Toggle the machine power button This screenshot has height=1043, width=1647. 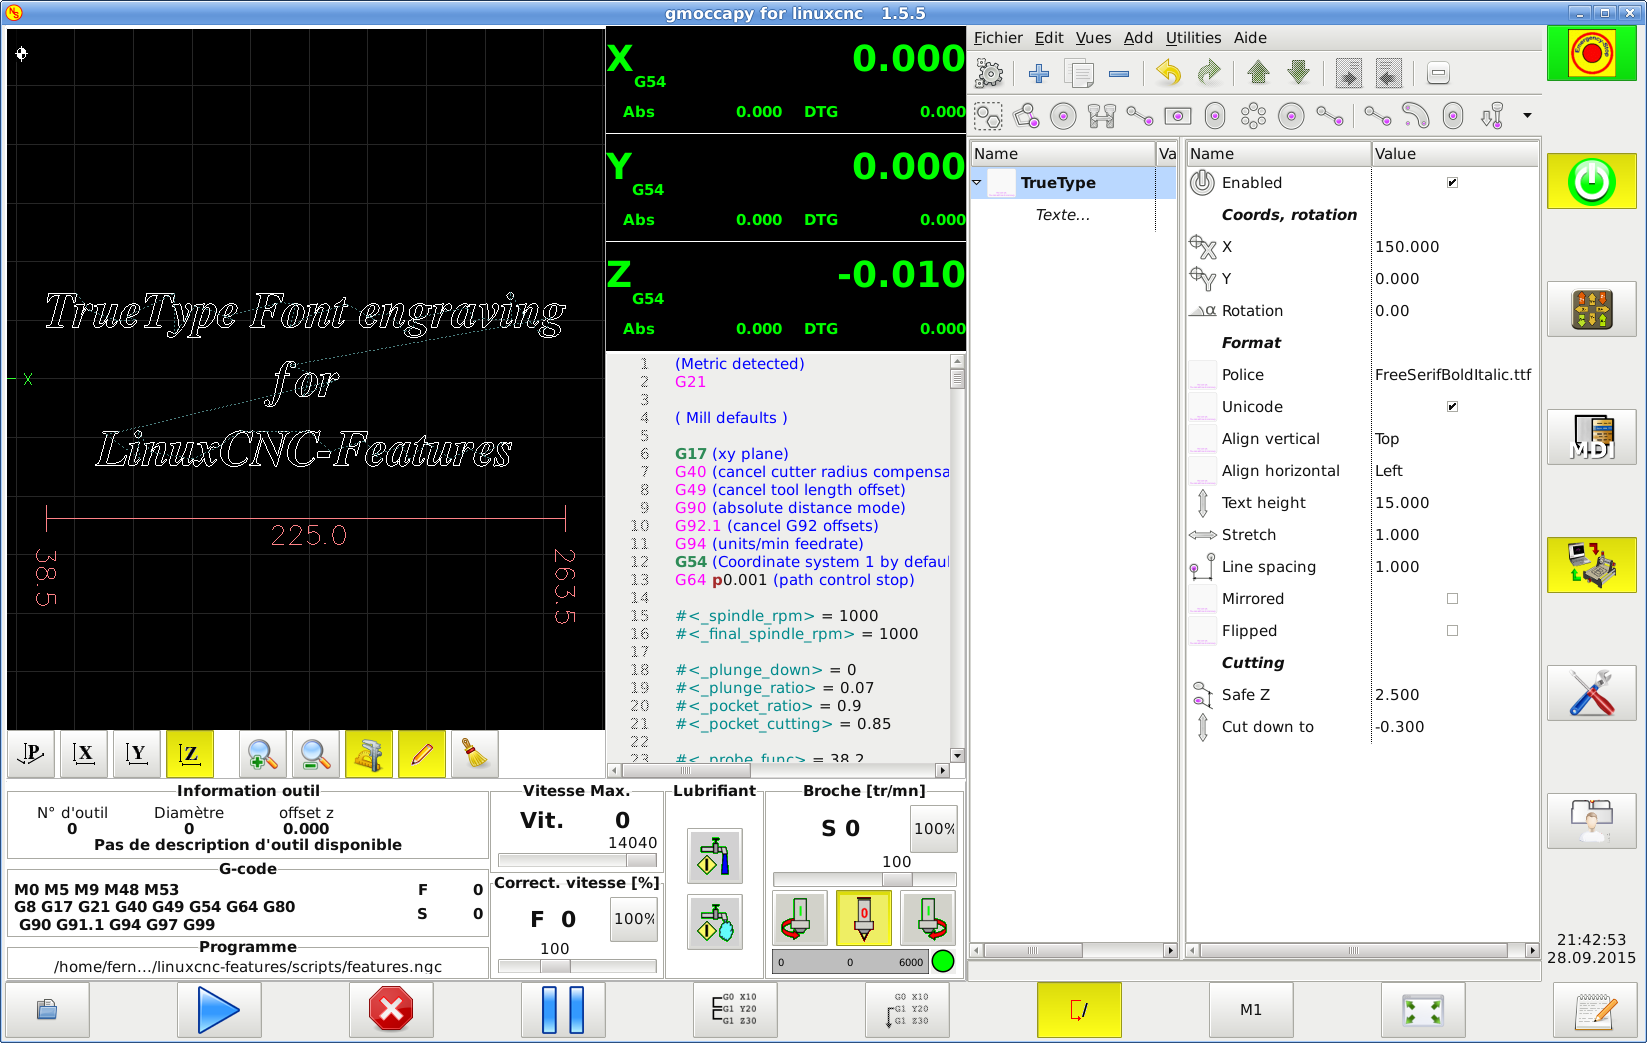tap(1591, 181)
